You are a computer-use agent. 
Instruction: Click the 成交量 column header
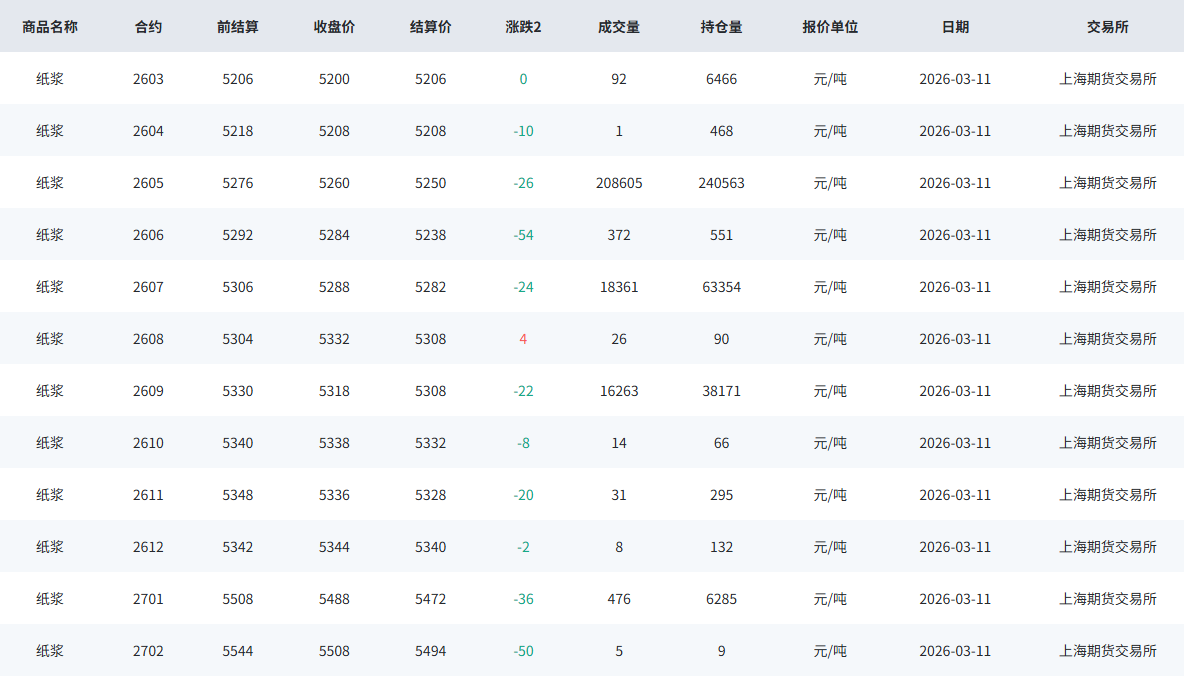(x=619, y=27)
